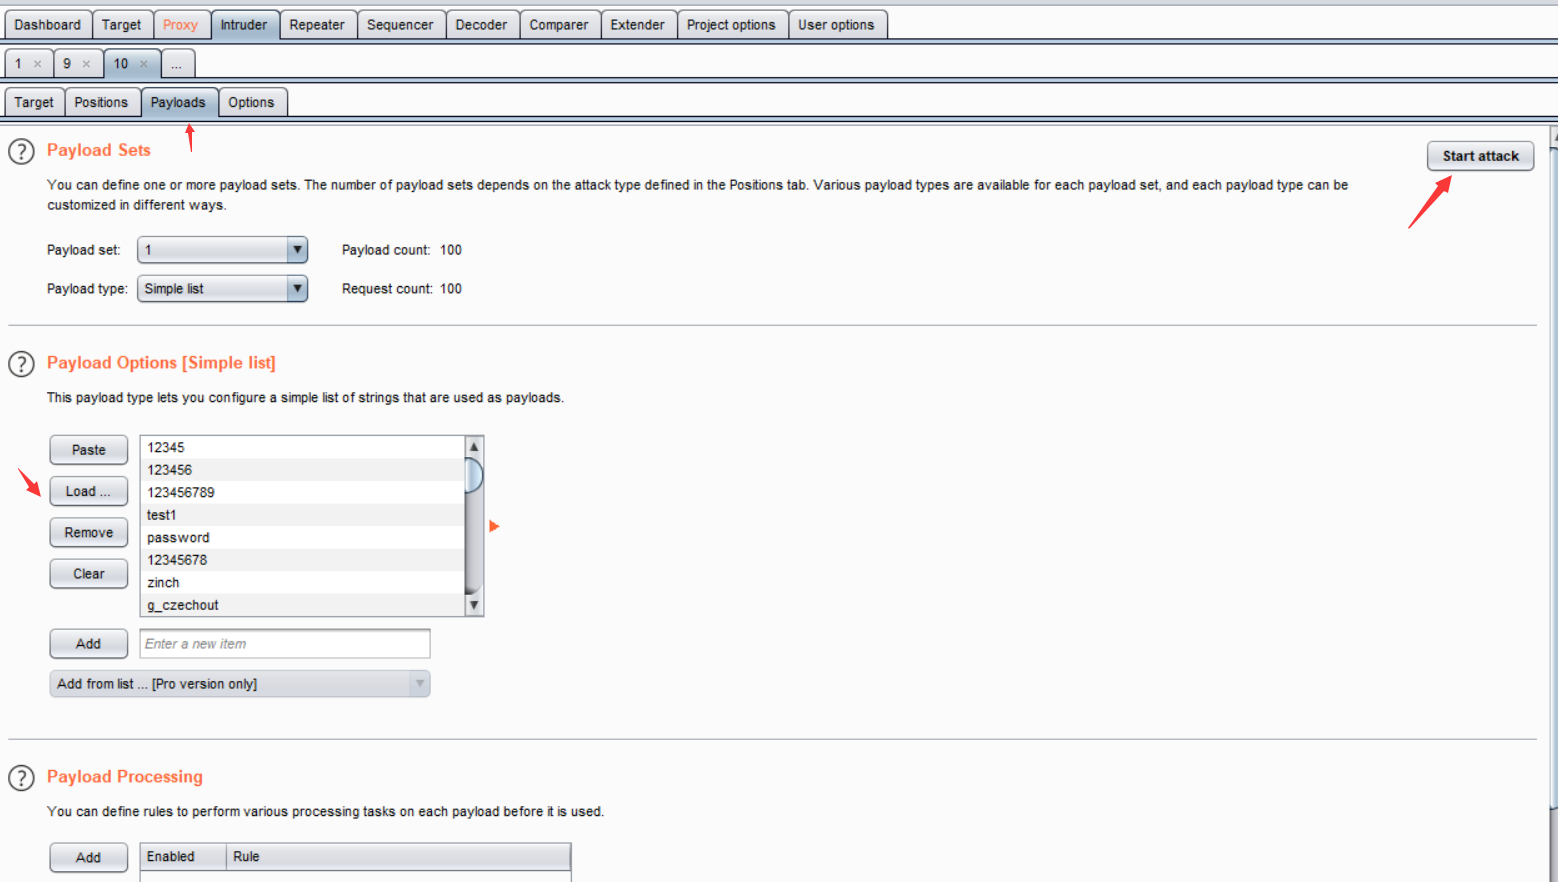Click the payload list scrollbar thumb

(x=474, y=475)
